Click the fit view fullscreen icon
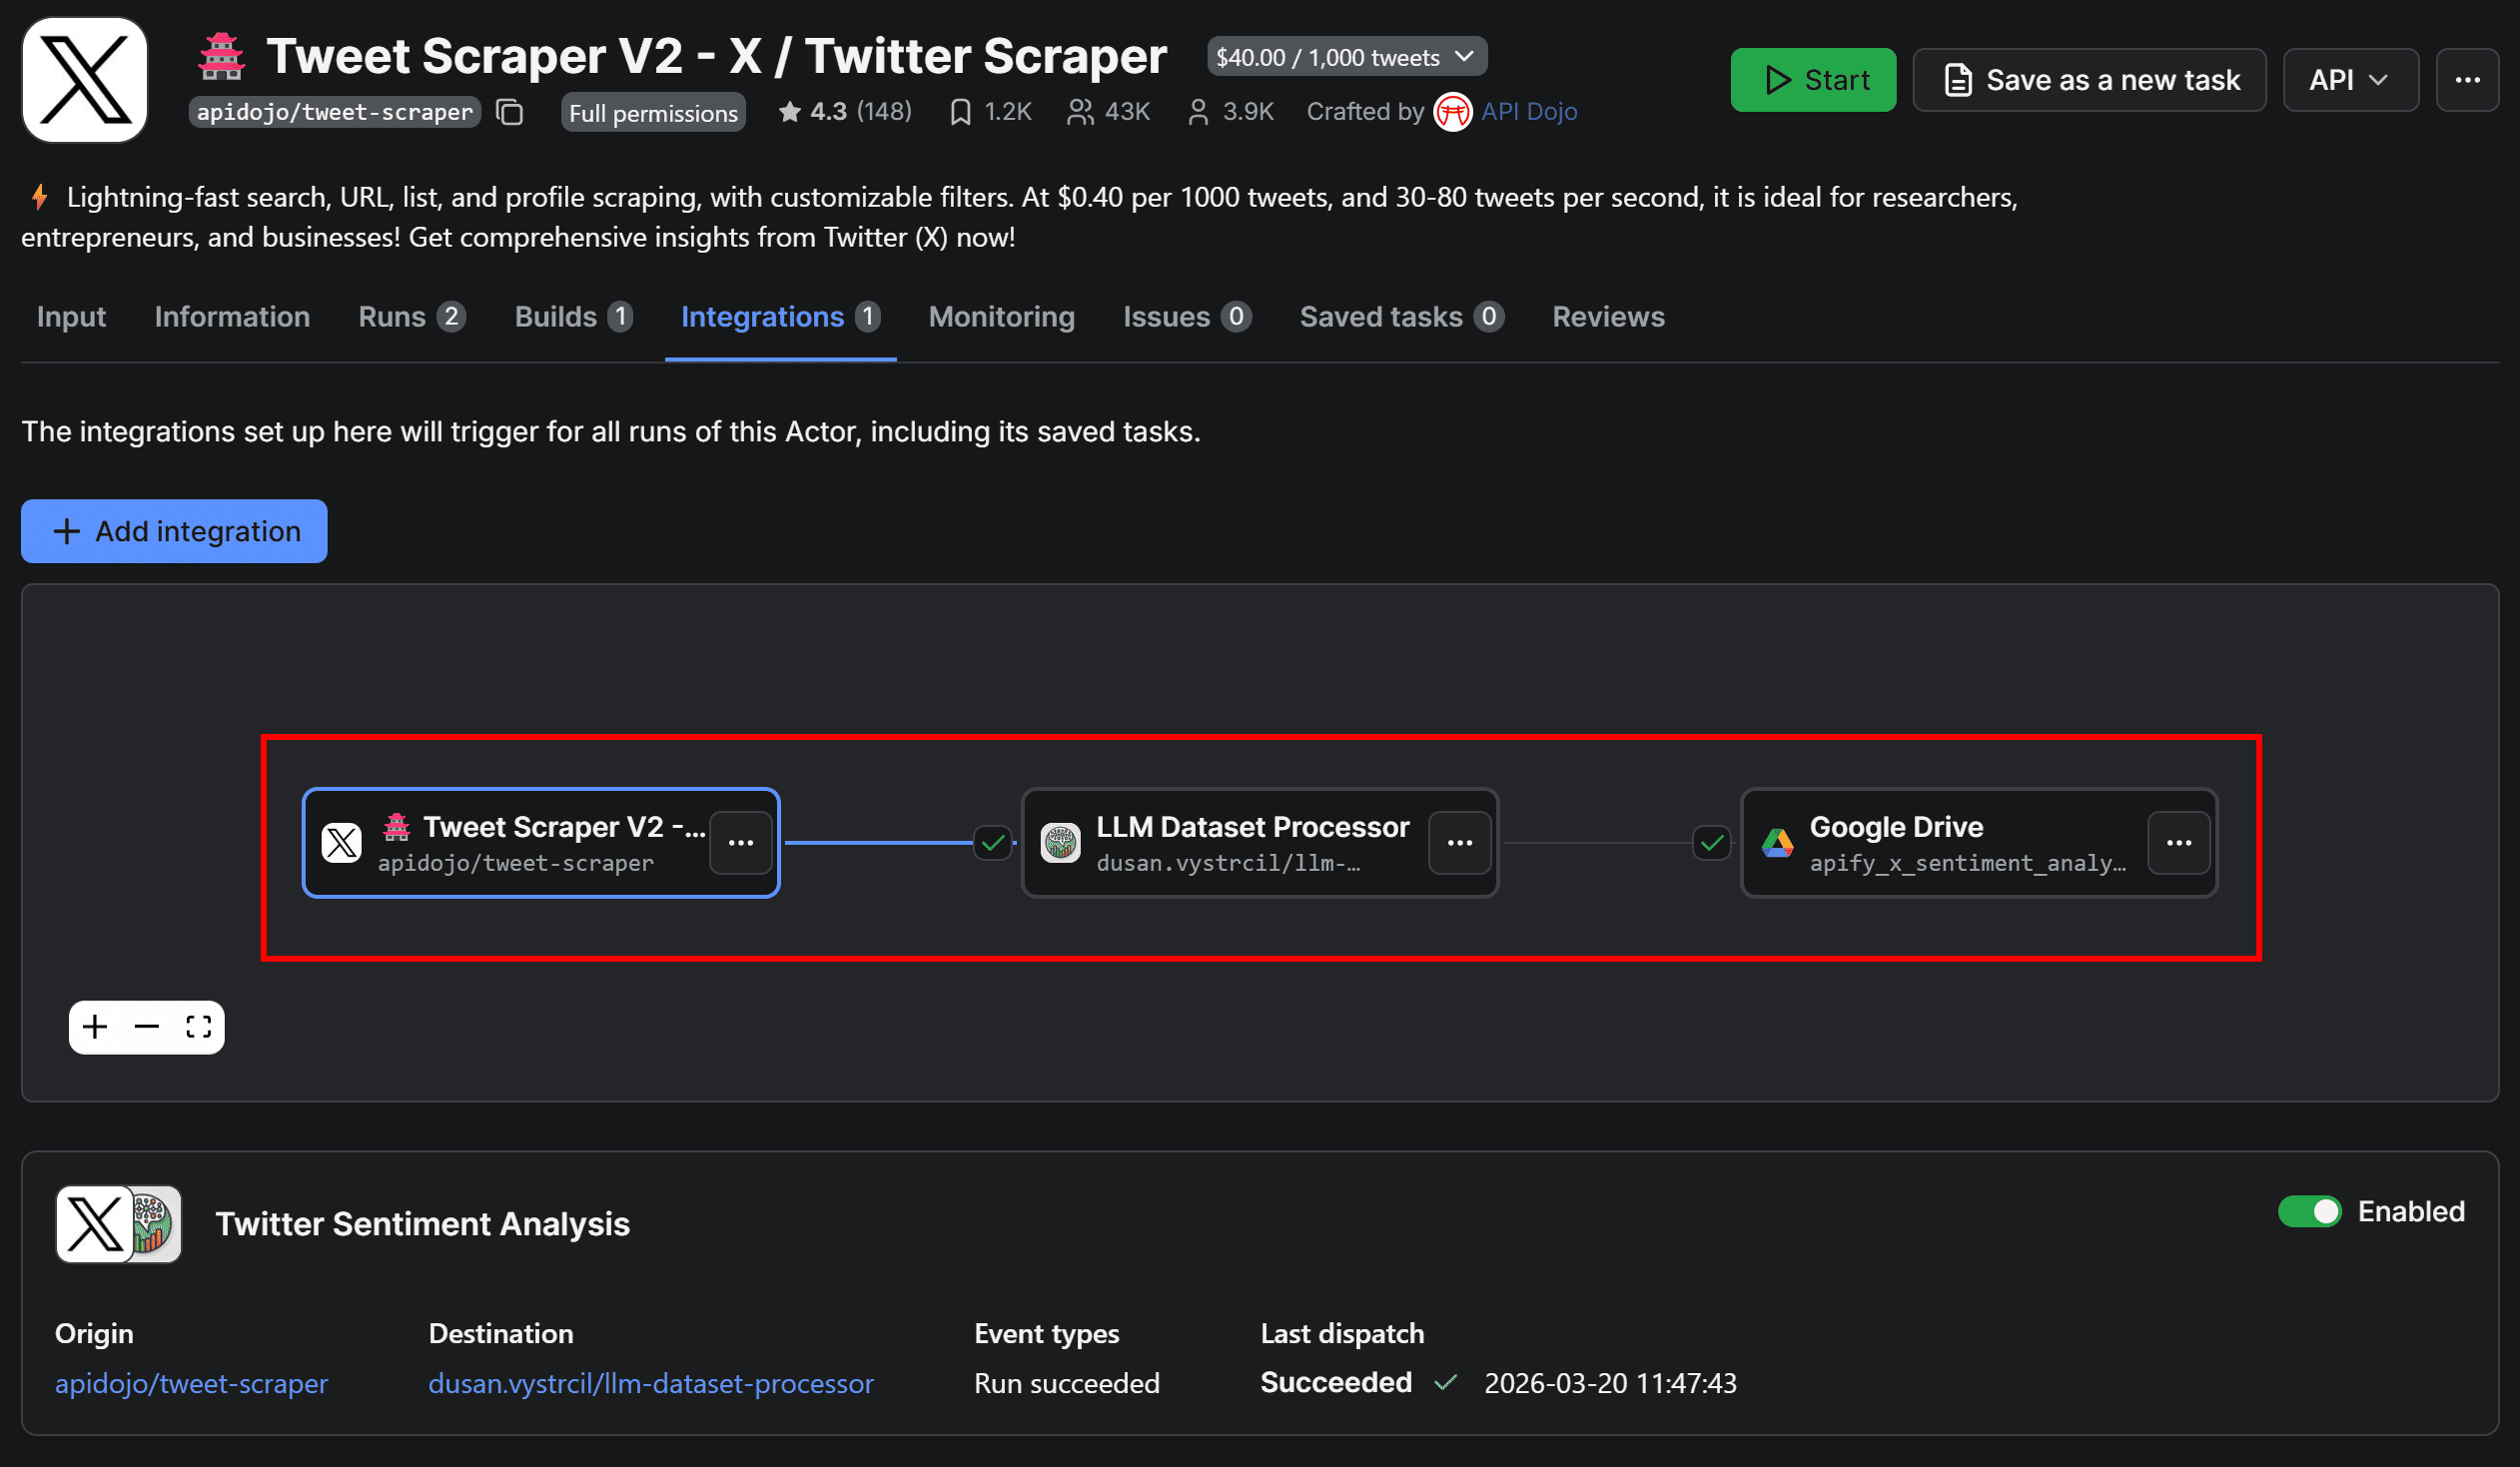The width and height of the screenshot is (2520, 1467). [198, 1027]
